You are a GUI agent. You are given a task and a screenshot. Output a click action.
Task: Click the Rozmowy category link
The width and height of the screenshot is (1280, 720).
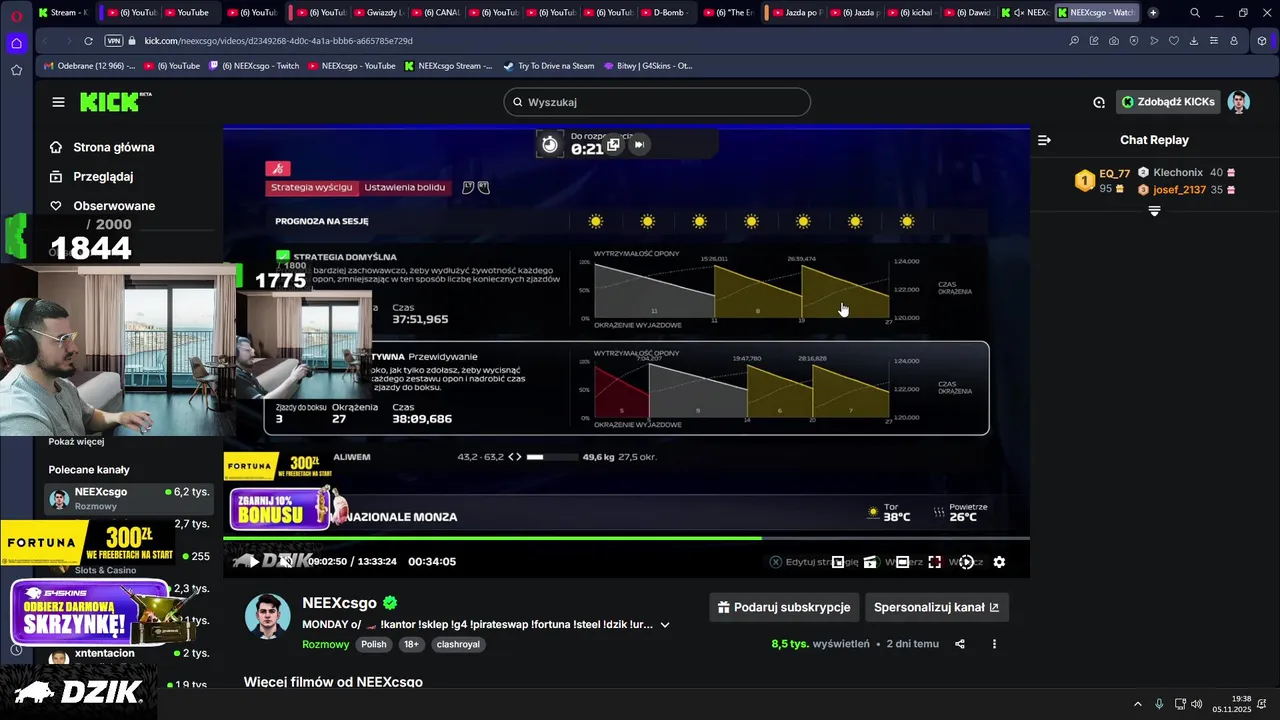[325, 644]
